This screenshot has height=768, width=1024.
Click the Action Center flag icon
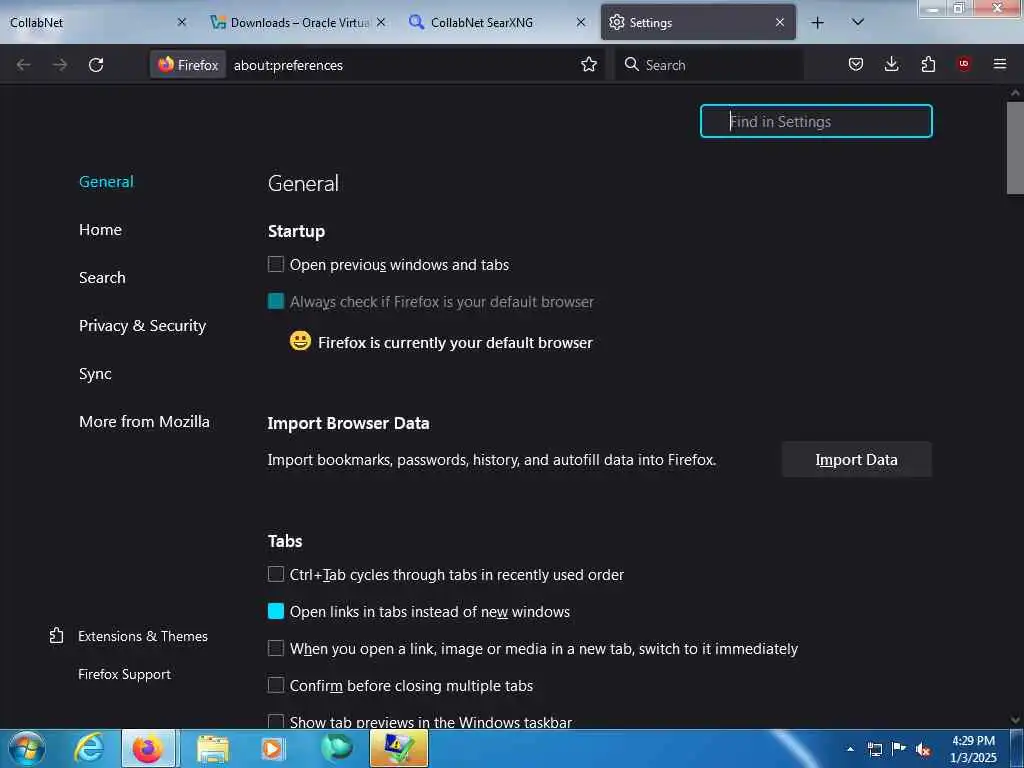899,749
